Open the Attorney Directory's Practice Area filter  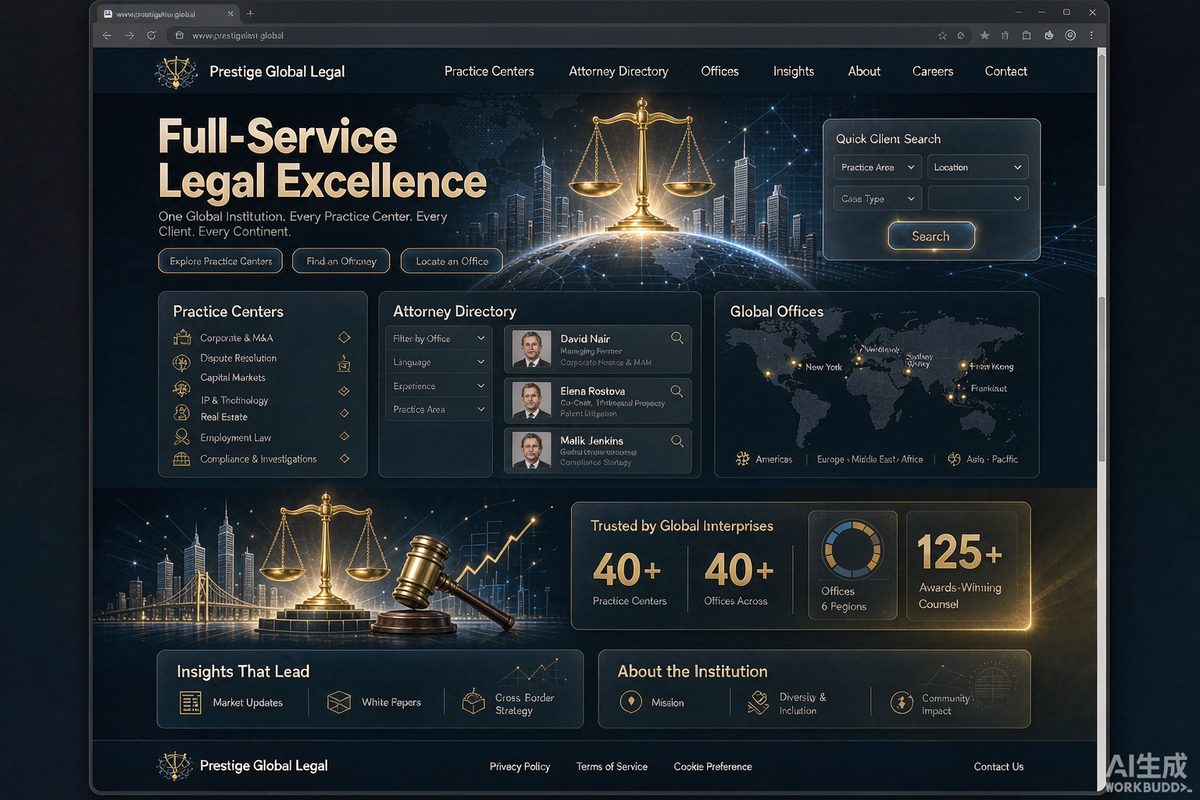[439, 409]
